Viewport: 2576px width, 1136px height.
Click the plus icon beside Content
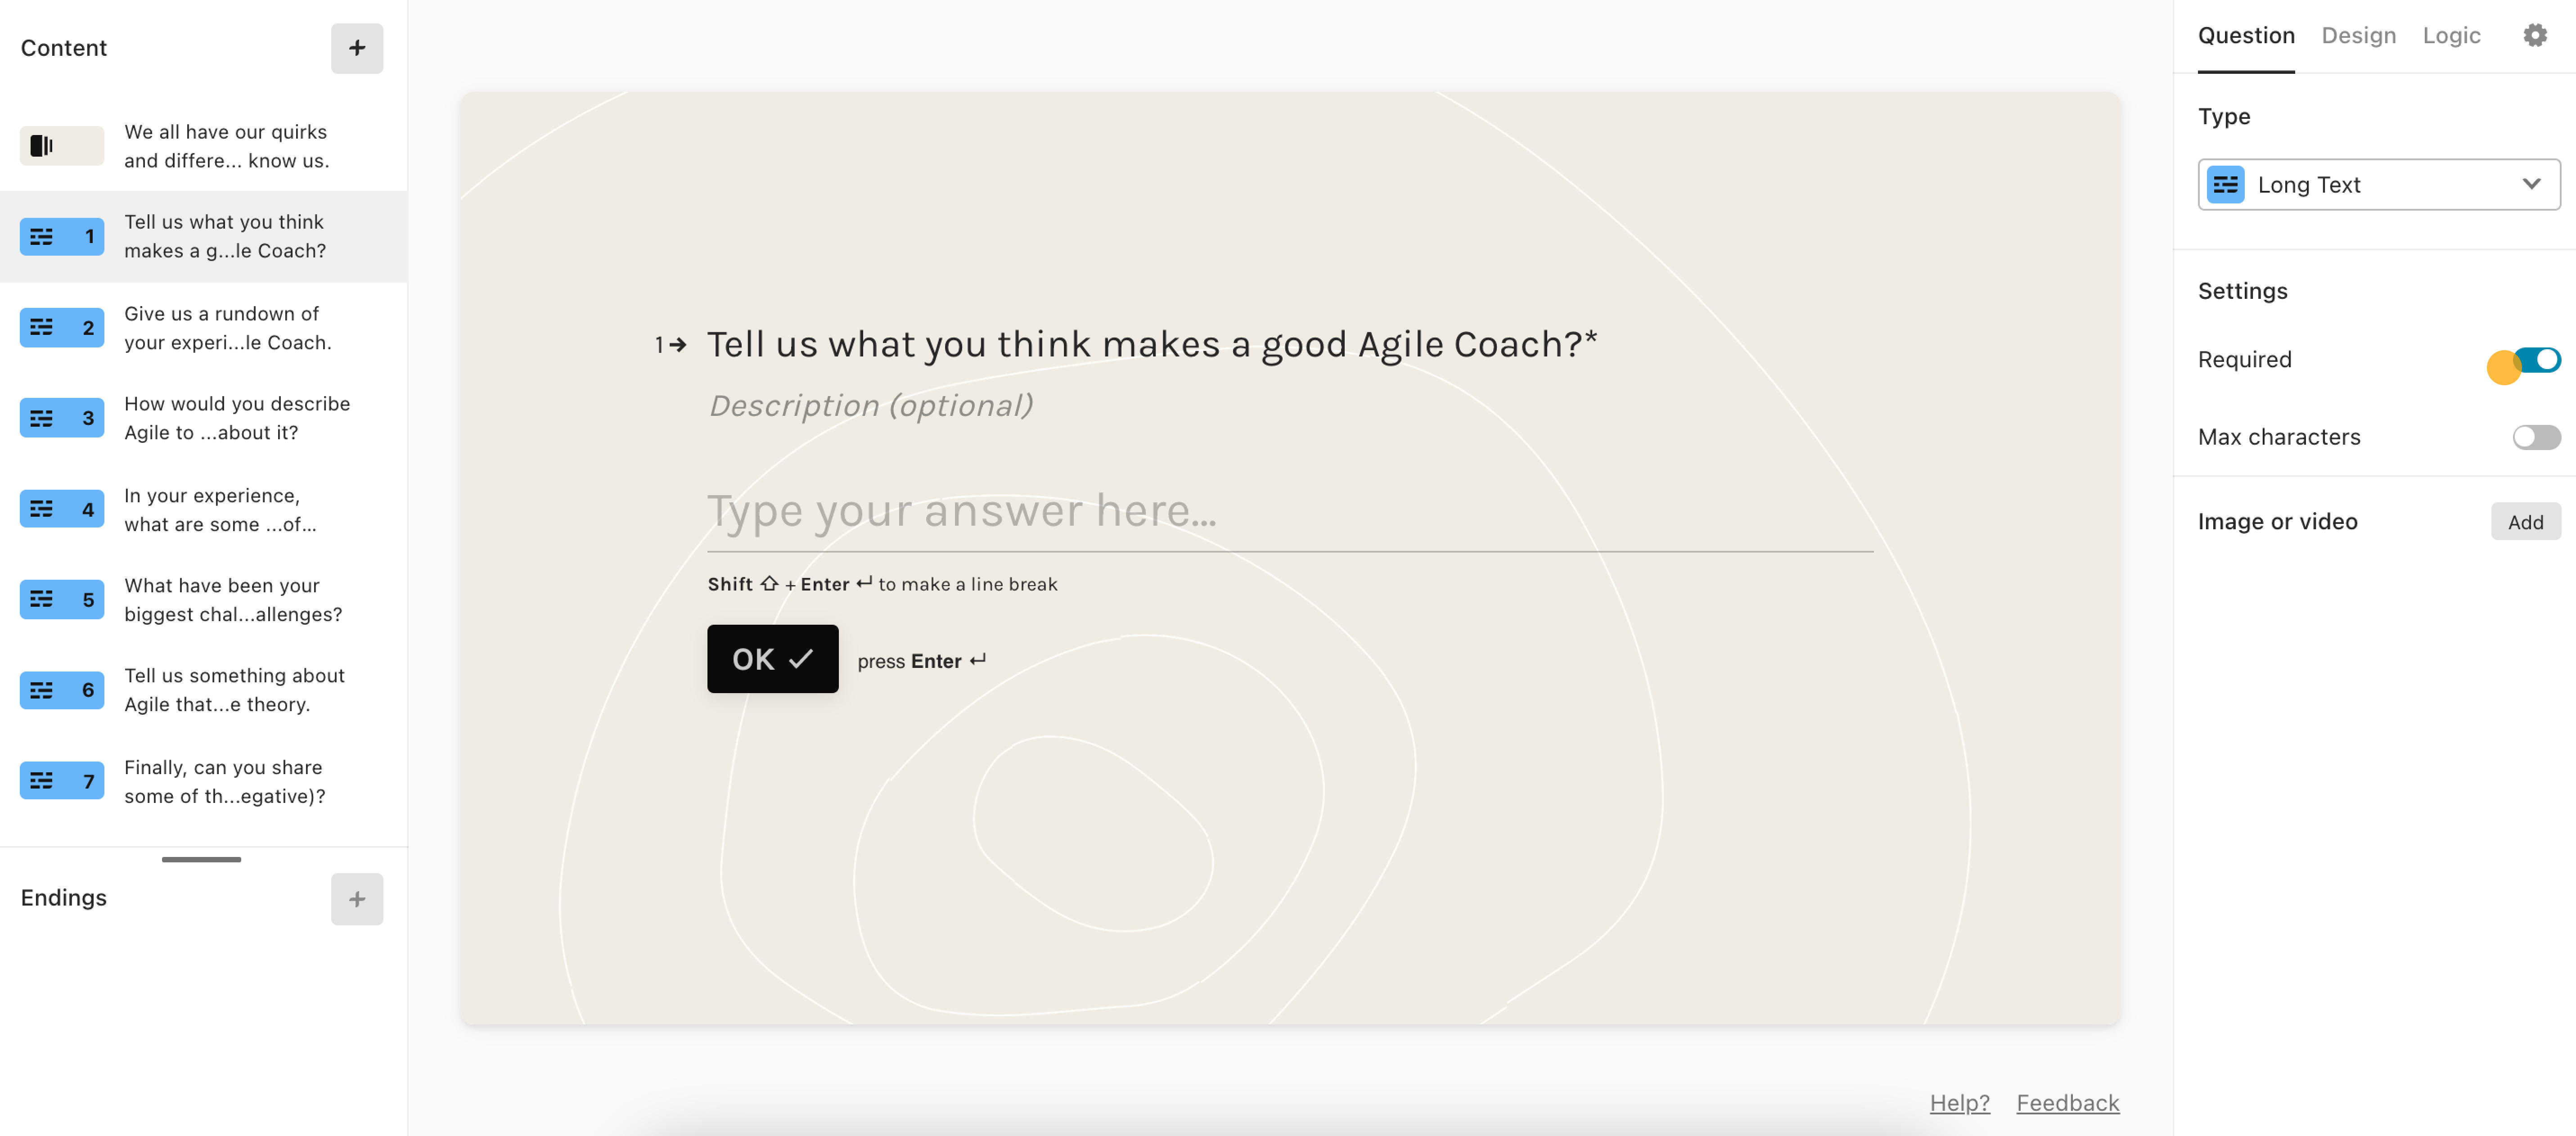click(357, 48)
